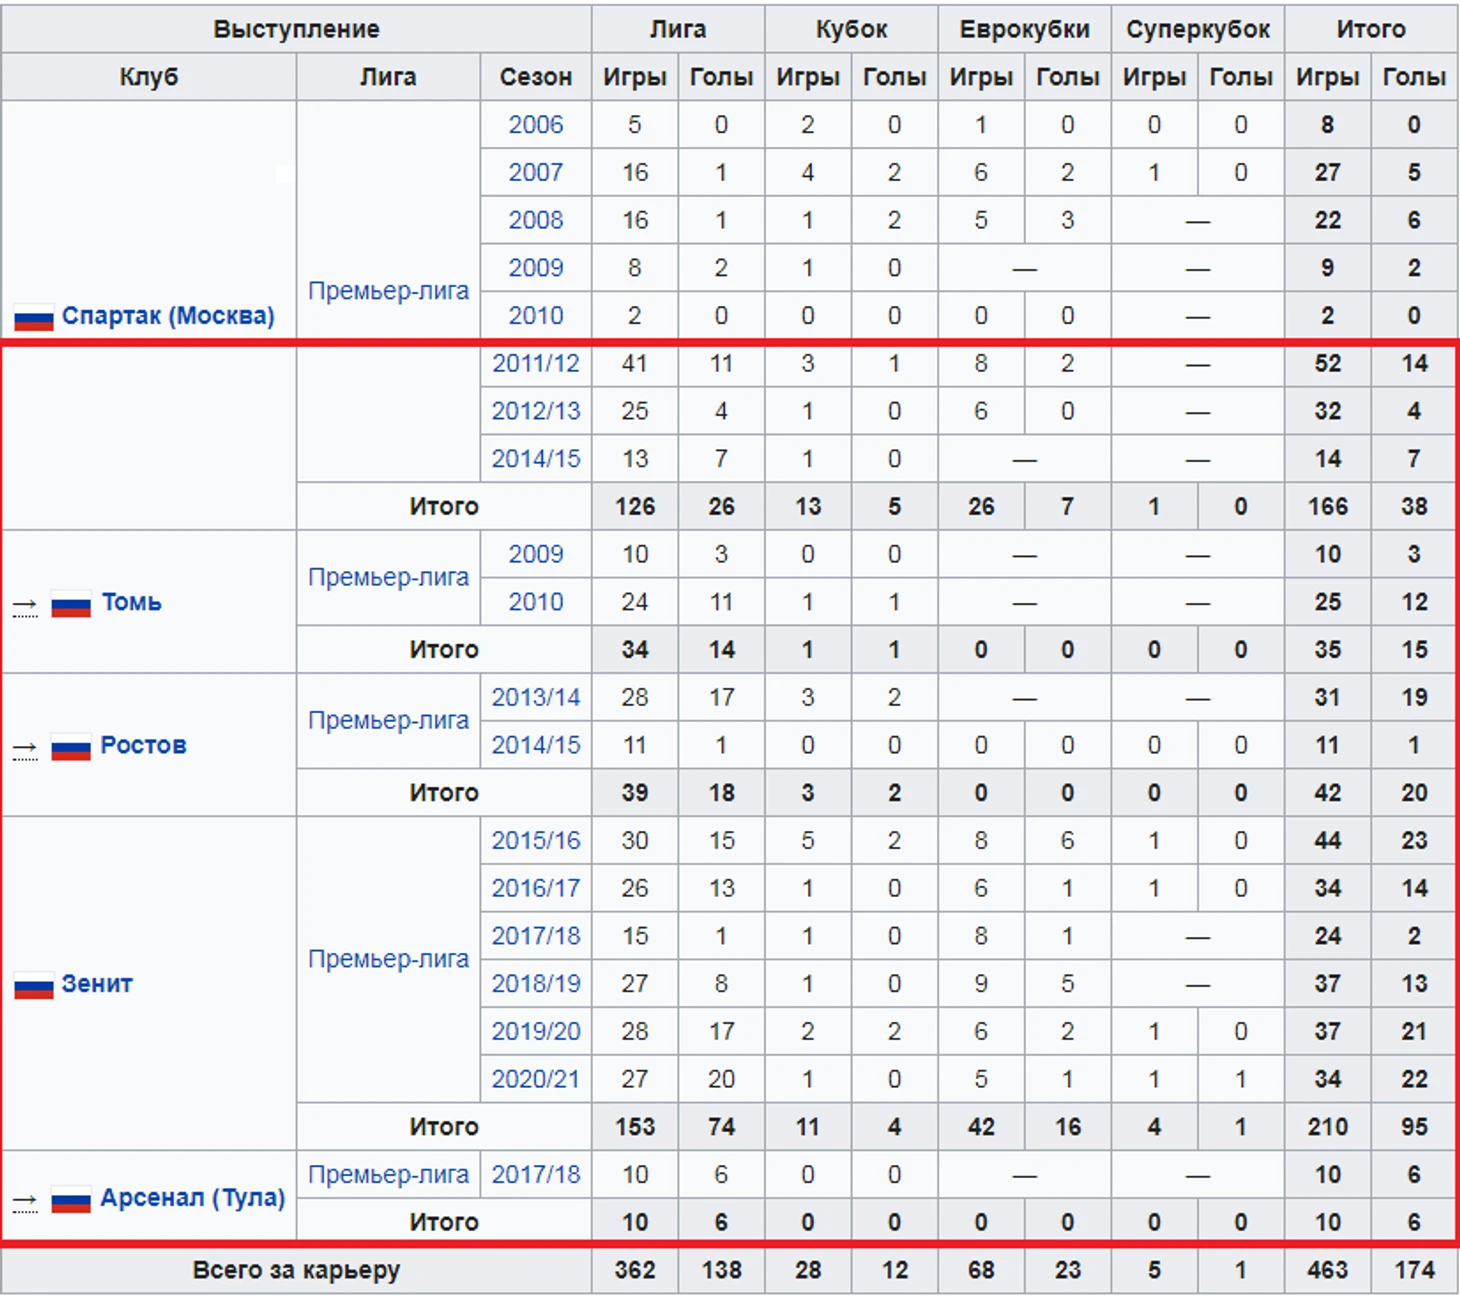This screenshot has width=1460, height=1297.
Task: Open the 2008 season link
Action: [536, 220]
